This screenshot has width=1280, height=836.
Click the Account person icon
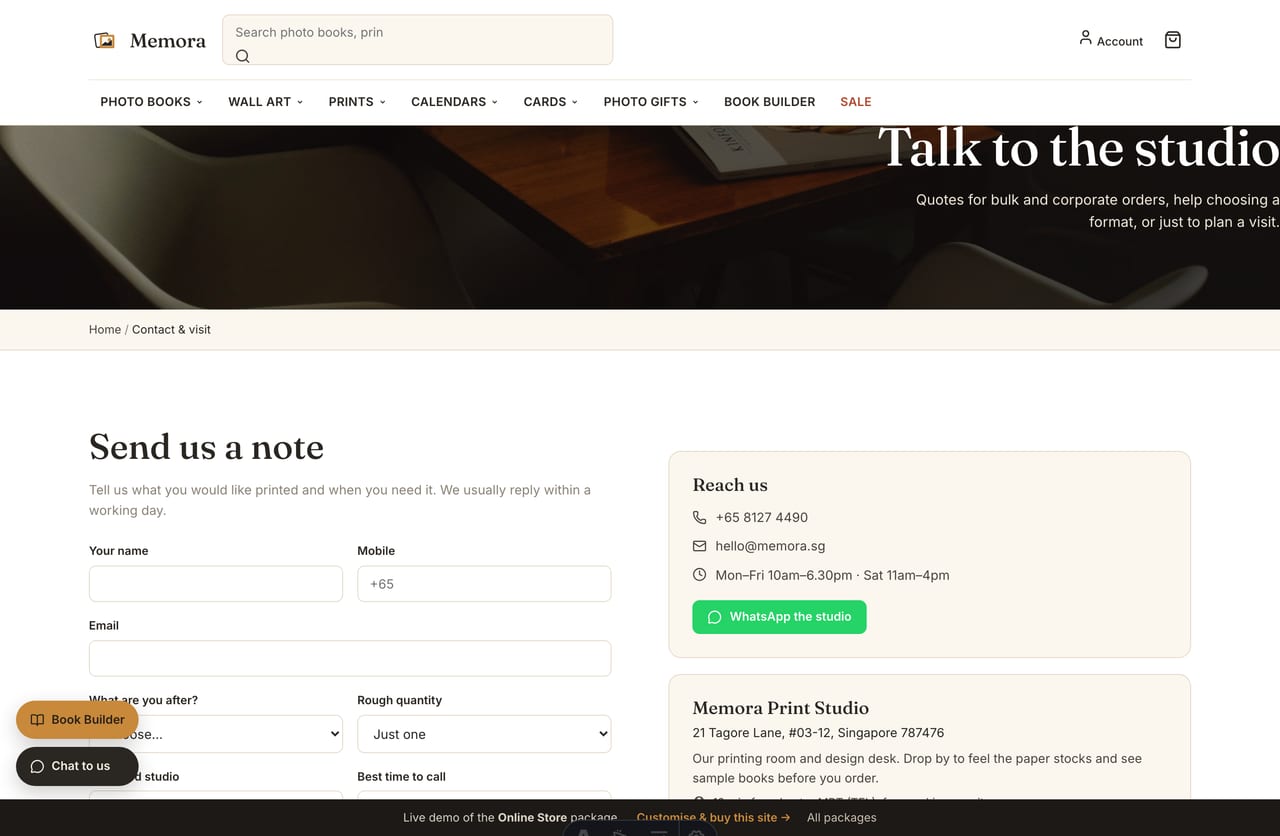click(1085, 38)
